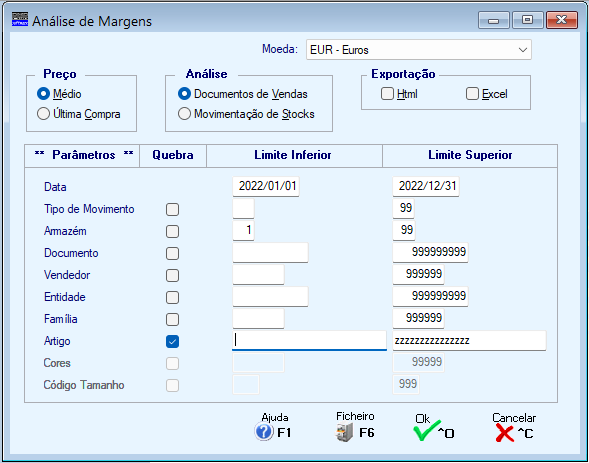Click the Data lower limit date field
This screenshot has width=589, height=463.
click(266, 186)
